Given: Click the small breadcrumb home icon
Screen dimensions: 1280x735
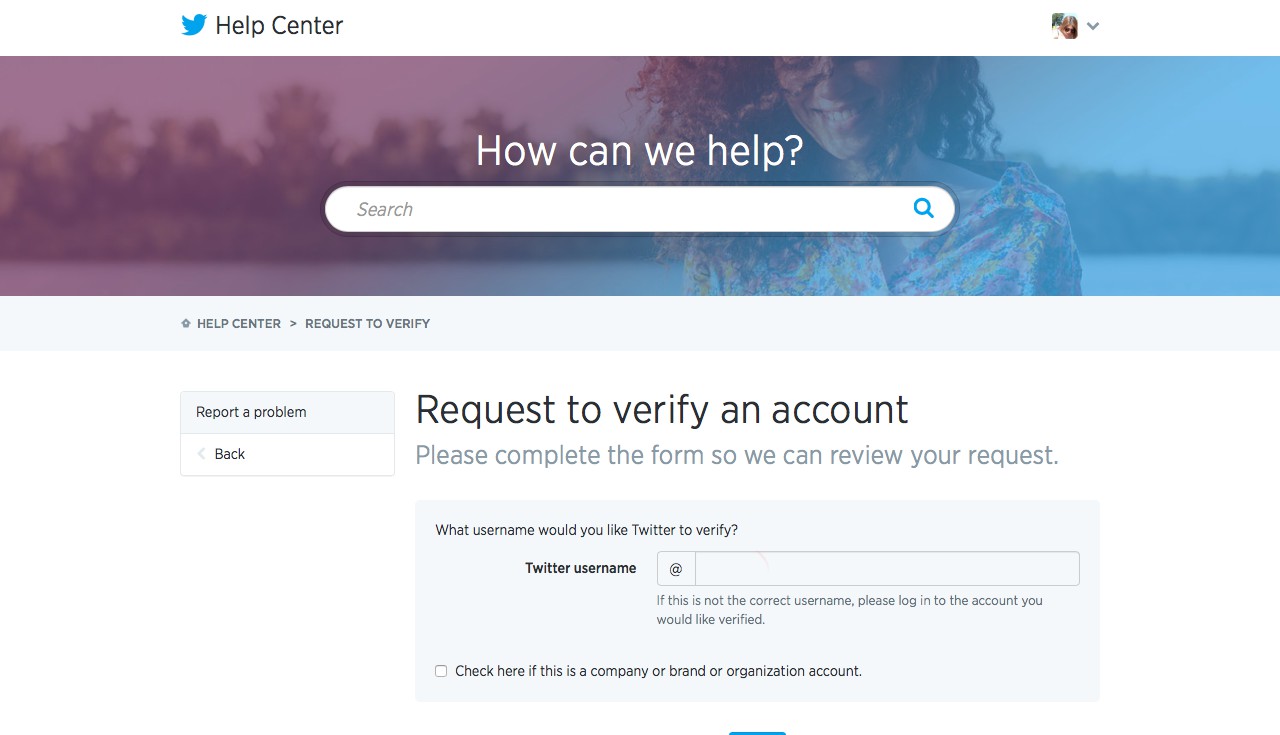Looking at the screenshot, I should click(x=186, y=324).
